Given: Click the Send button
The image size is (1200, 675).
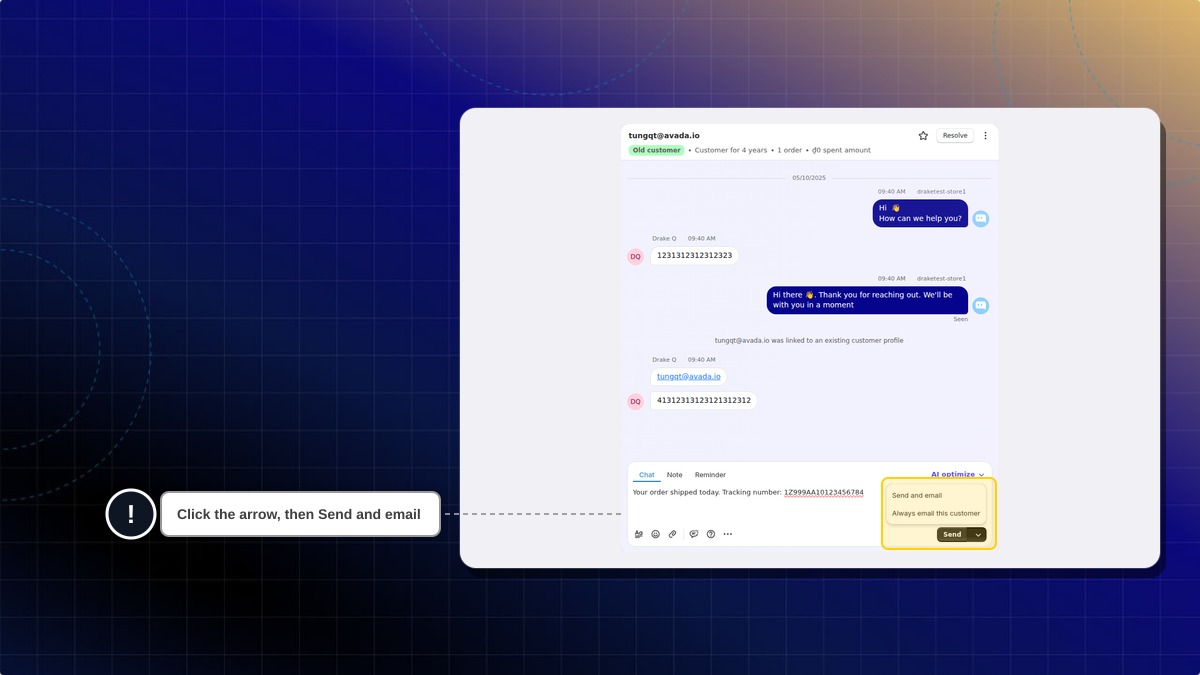Looking at the screenshot, I should coord(953,535).
